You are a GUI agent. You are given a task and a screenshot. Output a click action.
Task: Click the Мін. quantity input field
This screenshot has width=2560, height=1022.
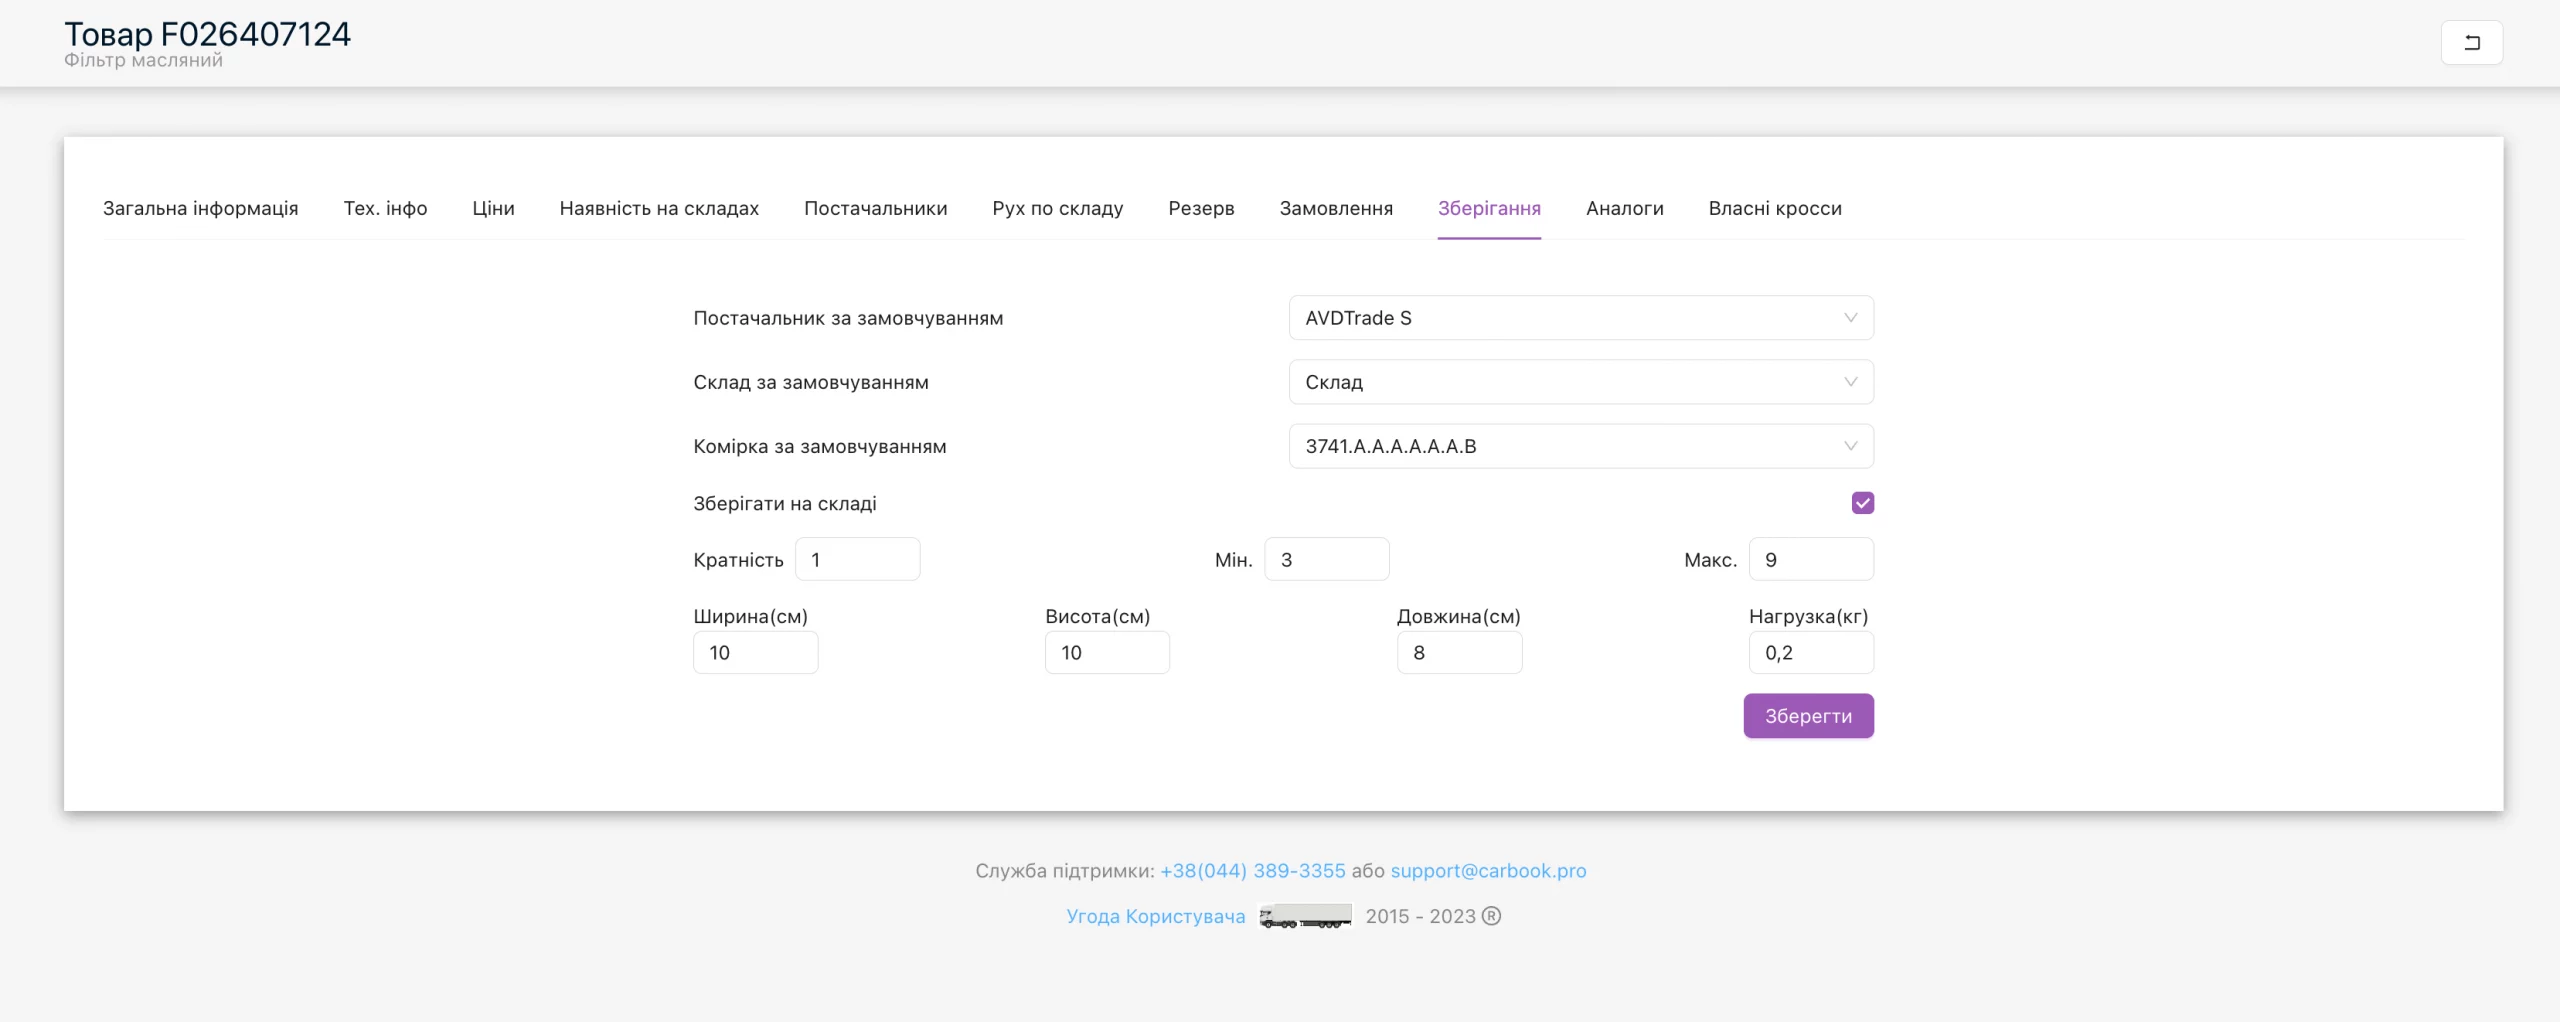[x=1327, y=559]
